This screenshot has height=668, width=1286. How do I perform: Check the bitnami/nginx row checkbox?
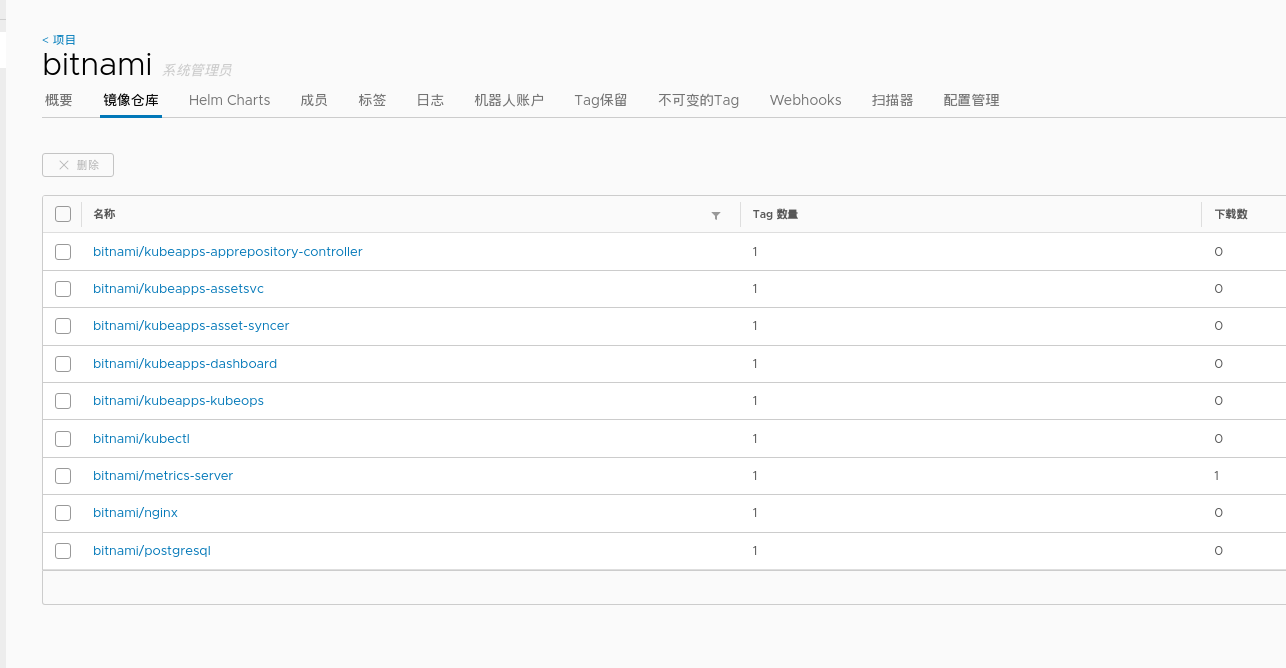click(x=63, y=513)
